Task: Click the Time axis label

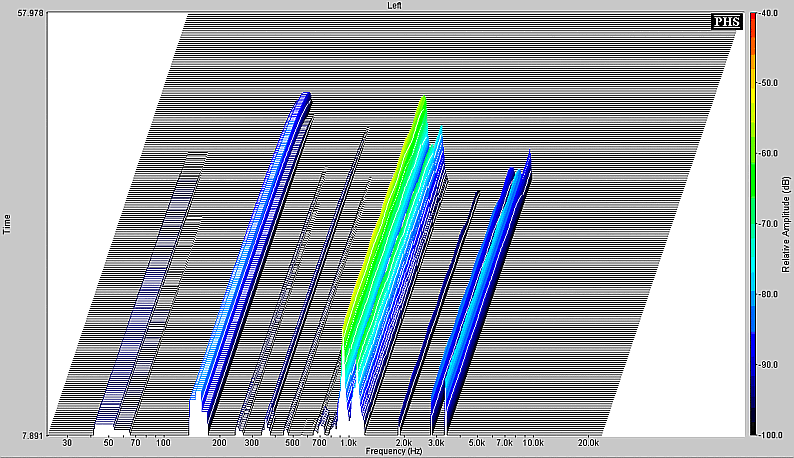Action: pos(7,223)
